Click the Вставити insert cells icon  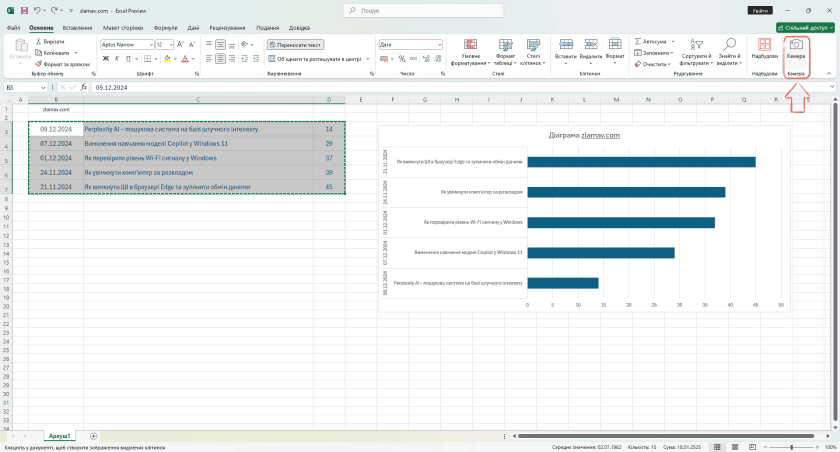[x=566, y=44]
